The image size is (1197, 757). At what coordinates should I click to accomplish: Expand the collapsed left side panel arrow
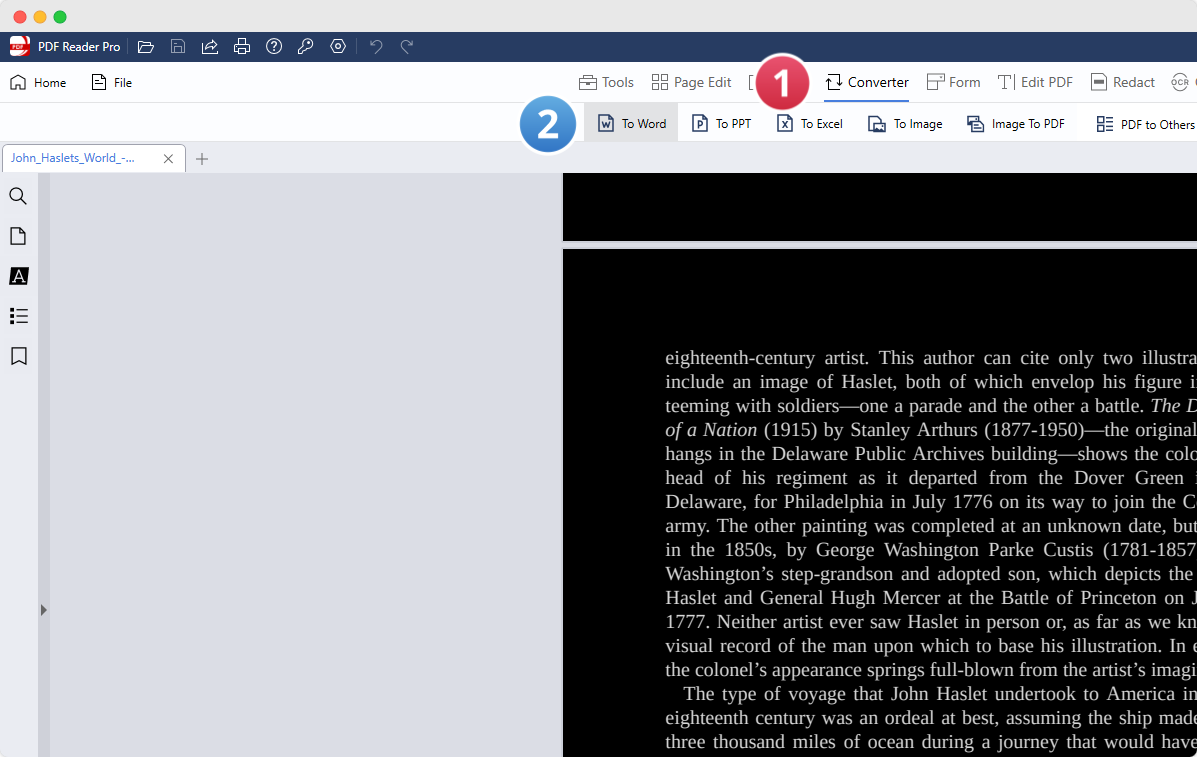click(44, 610)
